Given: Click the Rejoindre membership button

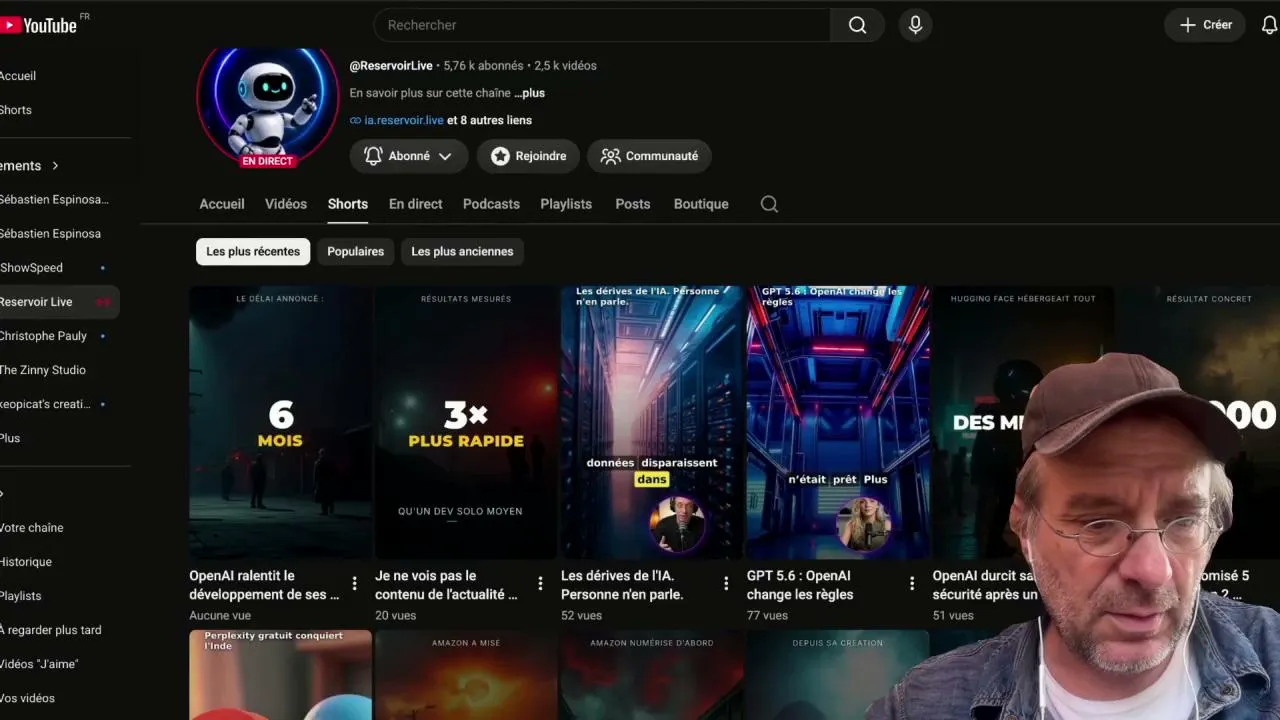Looking at the screenshot, I should (529, 156).
